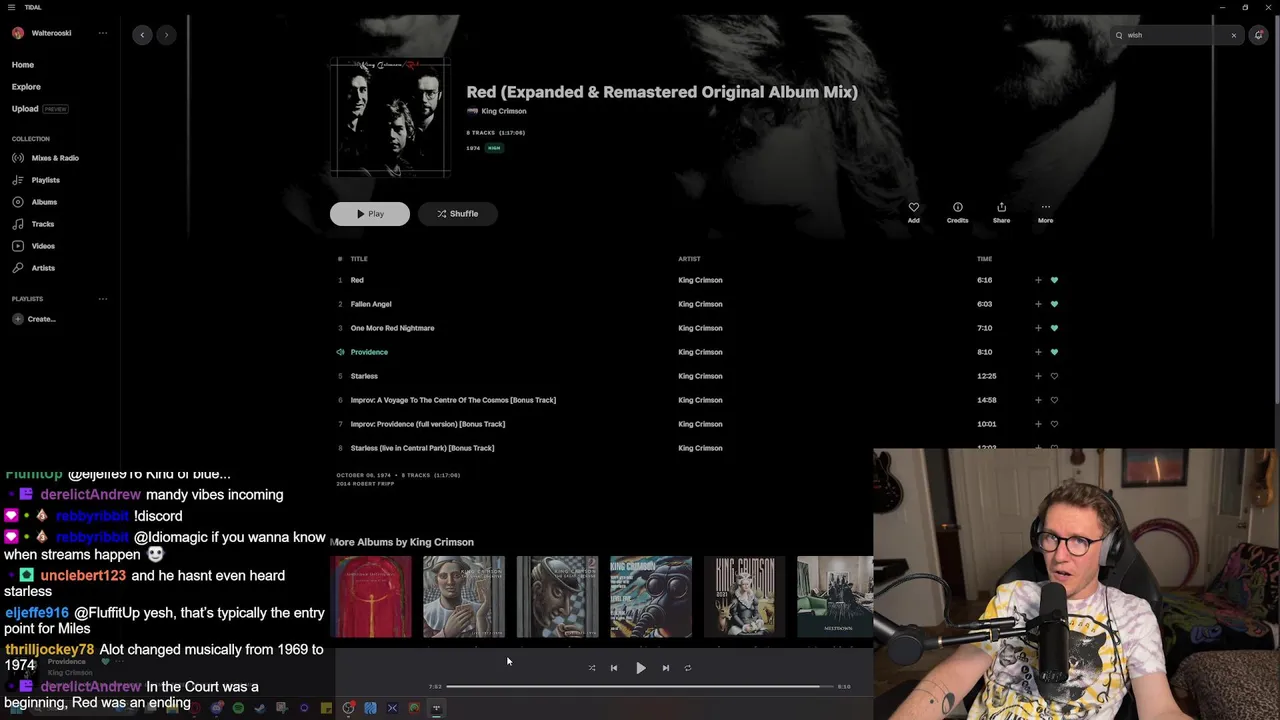1280x720 pixels.
Task: Open the Walterooski profile
Action: coord(42,33)
